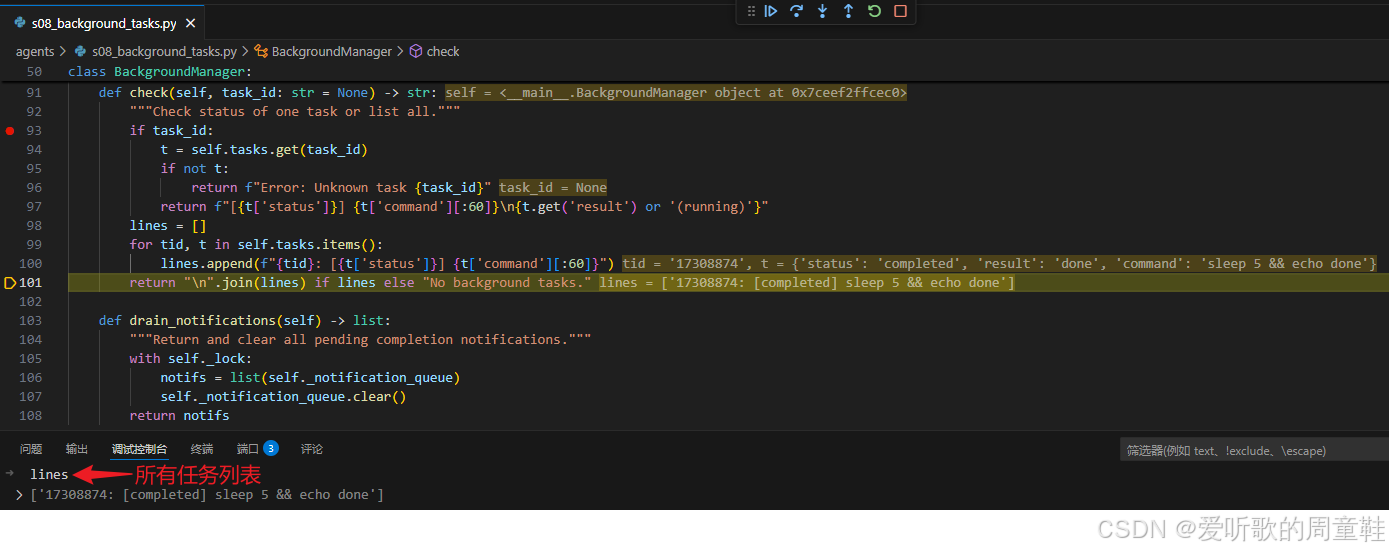Click 'self._notification_queue.clear()' on line 107
The image size is (1389, 552).
click(x=284, y=397)
